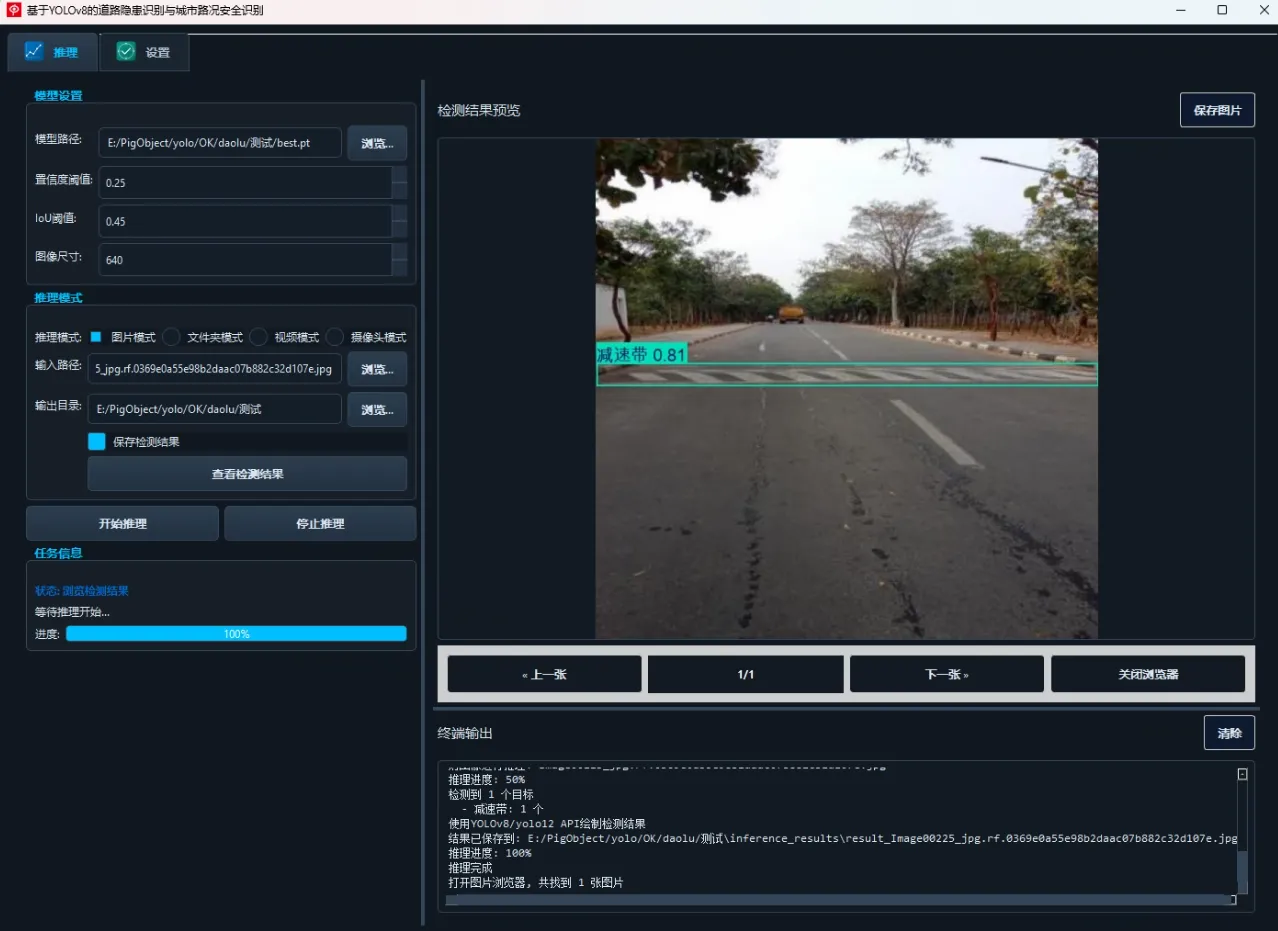Open the 设置 tab
This screenshot has width=1278, height=931.
[x=144, y=52]
